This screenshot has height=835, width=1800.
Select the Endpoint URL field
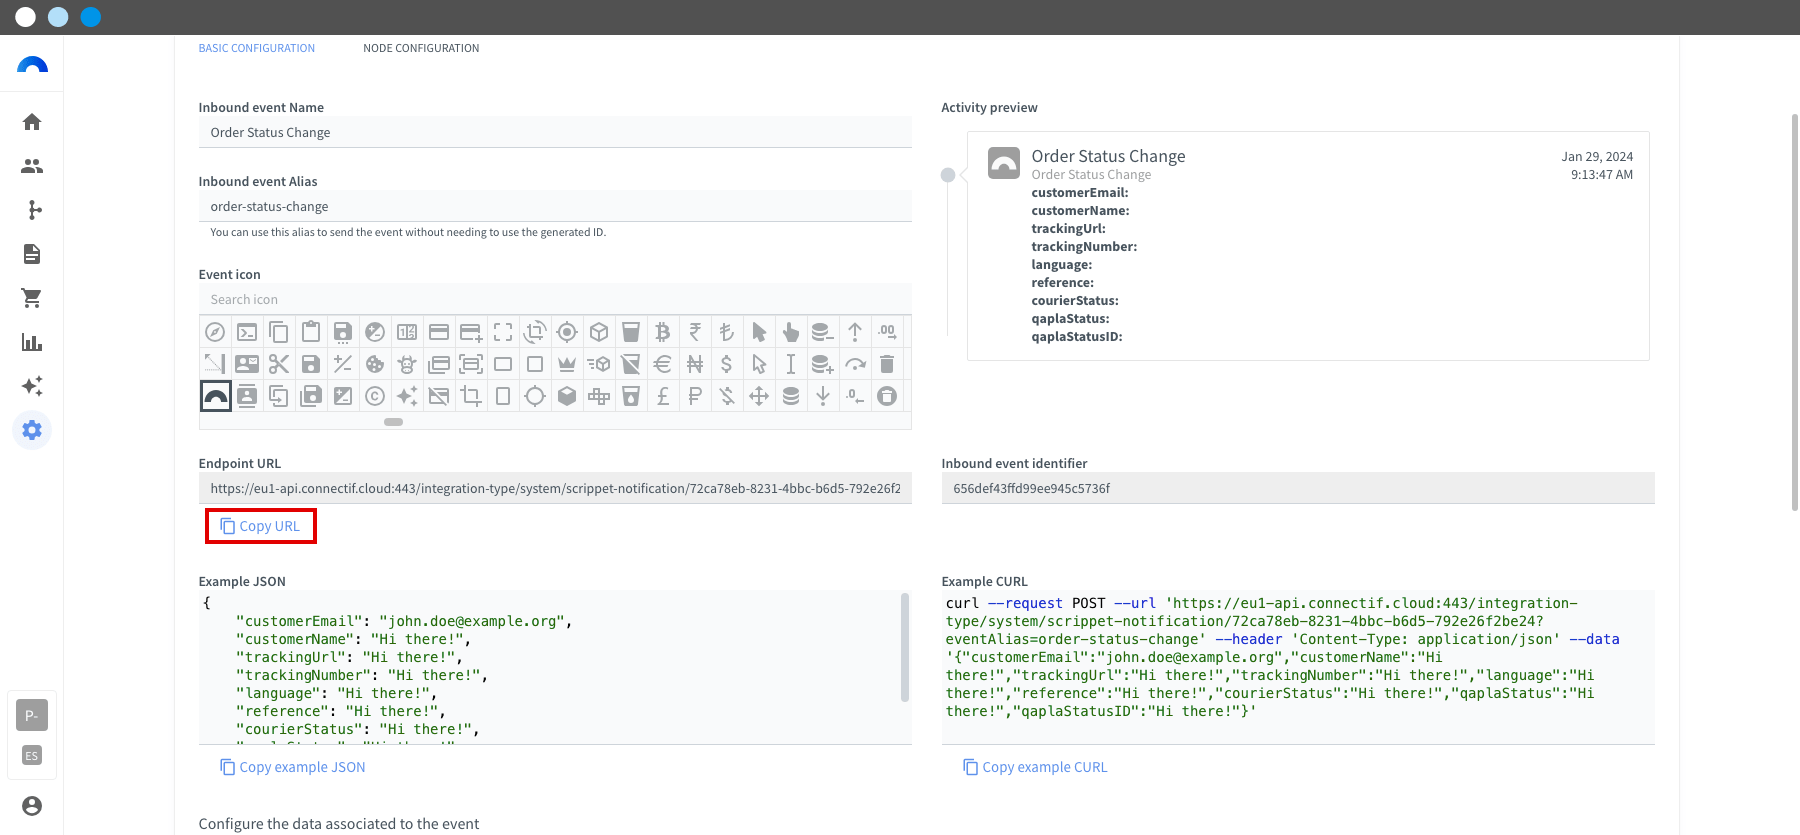click(555, 488)
